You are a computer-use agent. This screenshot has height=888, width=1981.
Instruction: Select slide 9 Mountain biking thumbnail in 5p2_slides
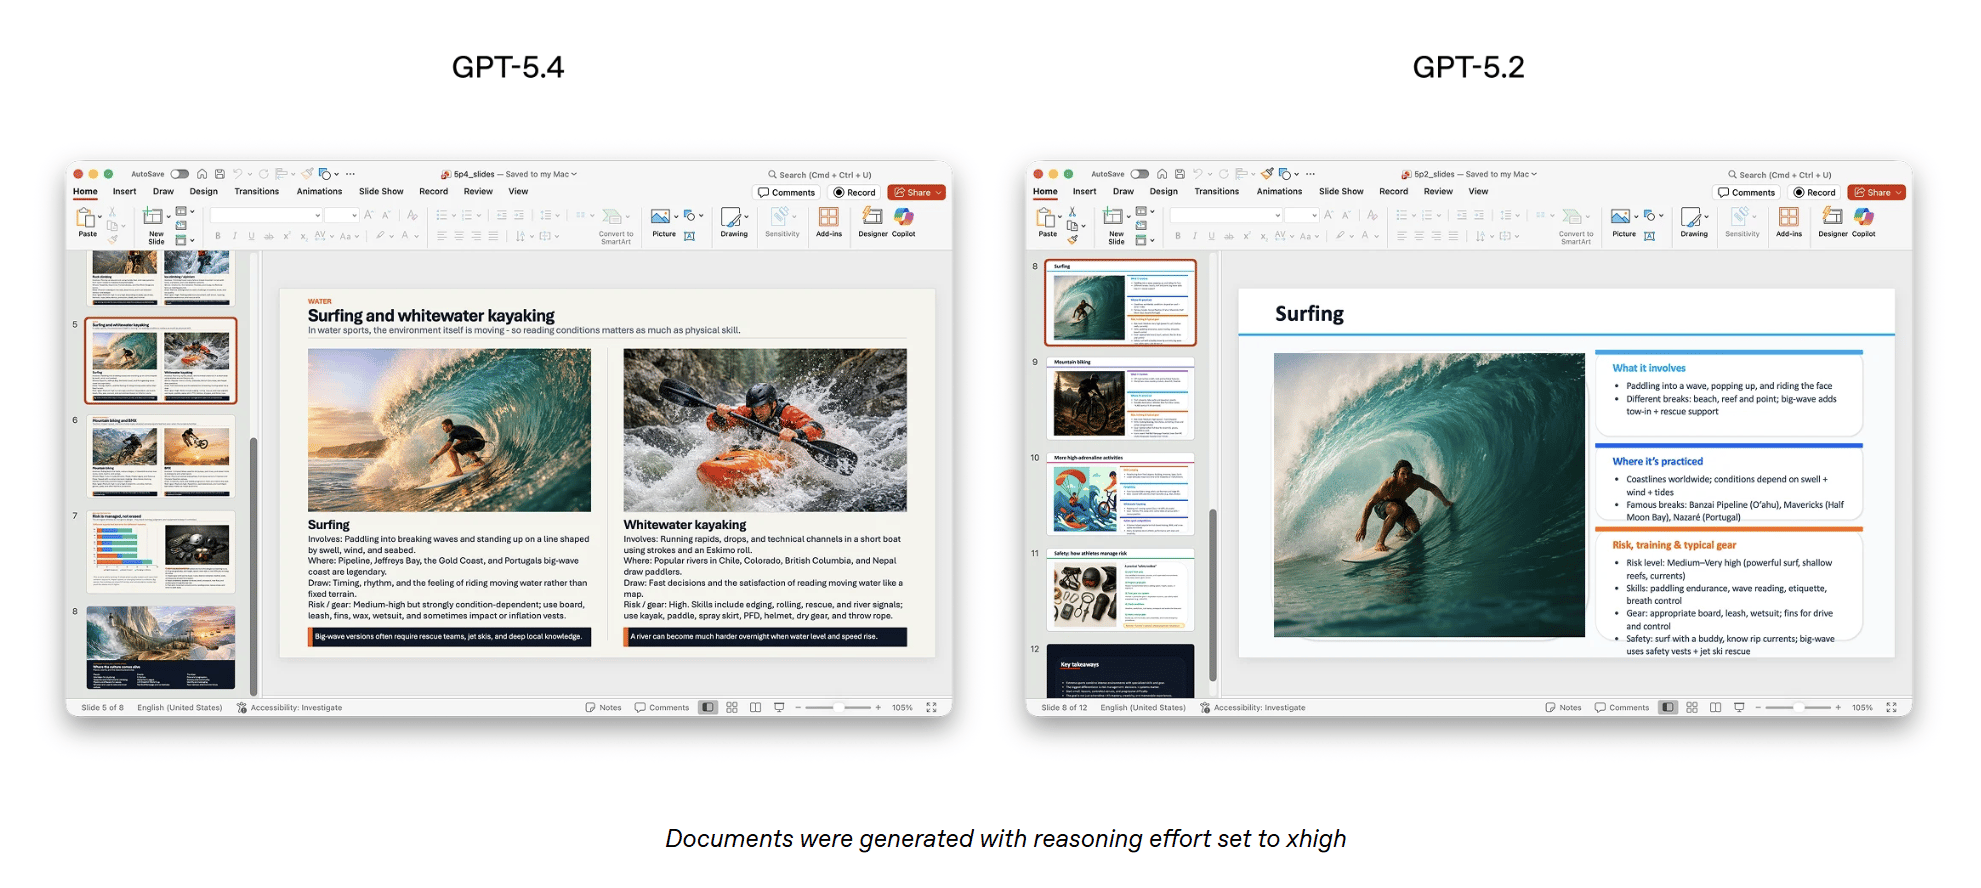[x=1120, y=398]
